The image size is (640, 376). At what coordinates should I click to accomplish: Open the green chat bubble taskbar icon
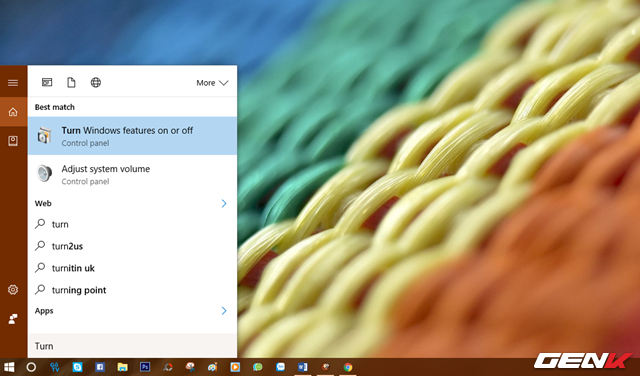(258, 367)
